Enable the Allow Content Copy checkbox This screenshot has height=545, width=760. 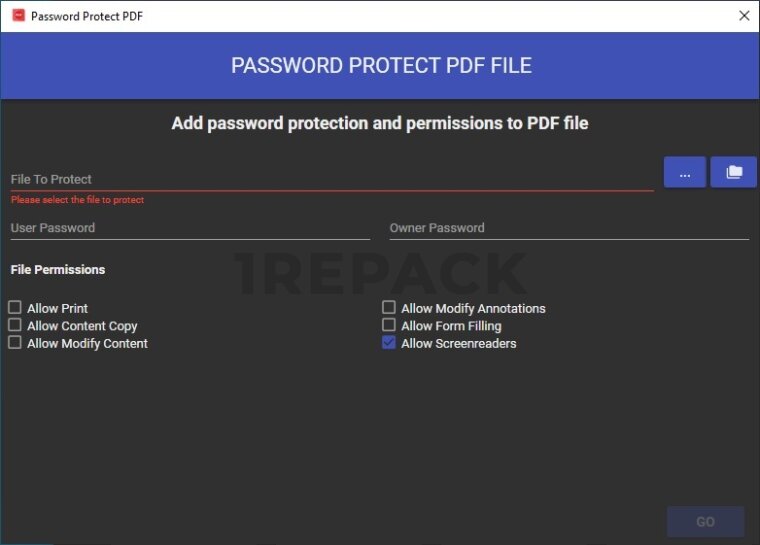(15, 325)
